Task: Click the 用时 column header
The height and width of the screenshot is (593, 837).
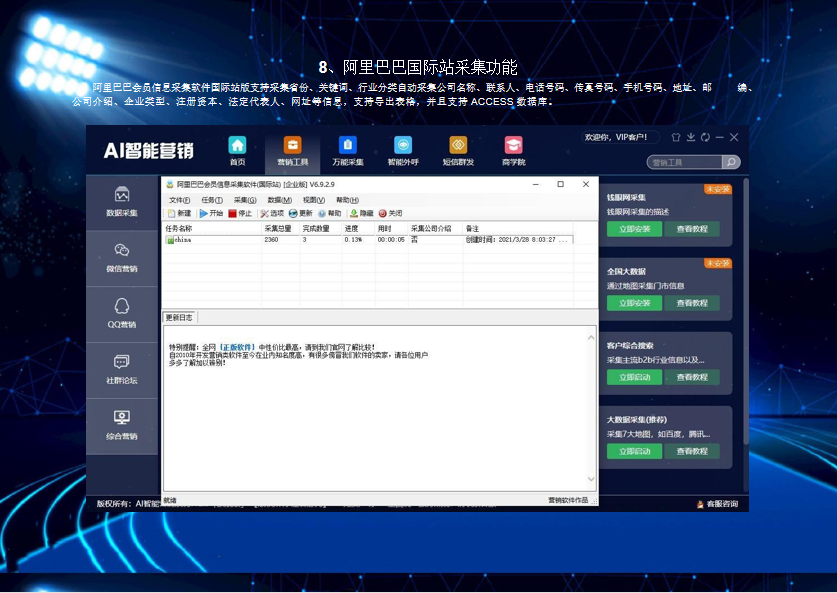Action: [392, 228]
